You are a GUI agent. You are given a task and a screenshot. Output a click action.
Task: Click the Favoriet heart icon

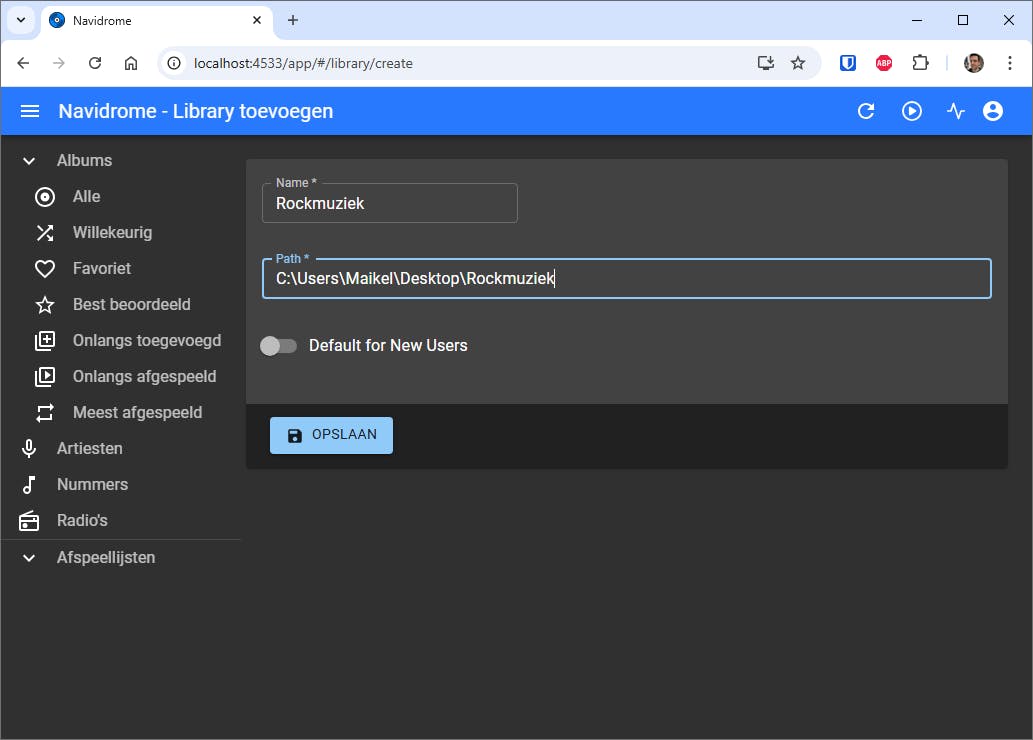click(45, 269)
